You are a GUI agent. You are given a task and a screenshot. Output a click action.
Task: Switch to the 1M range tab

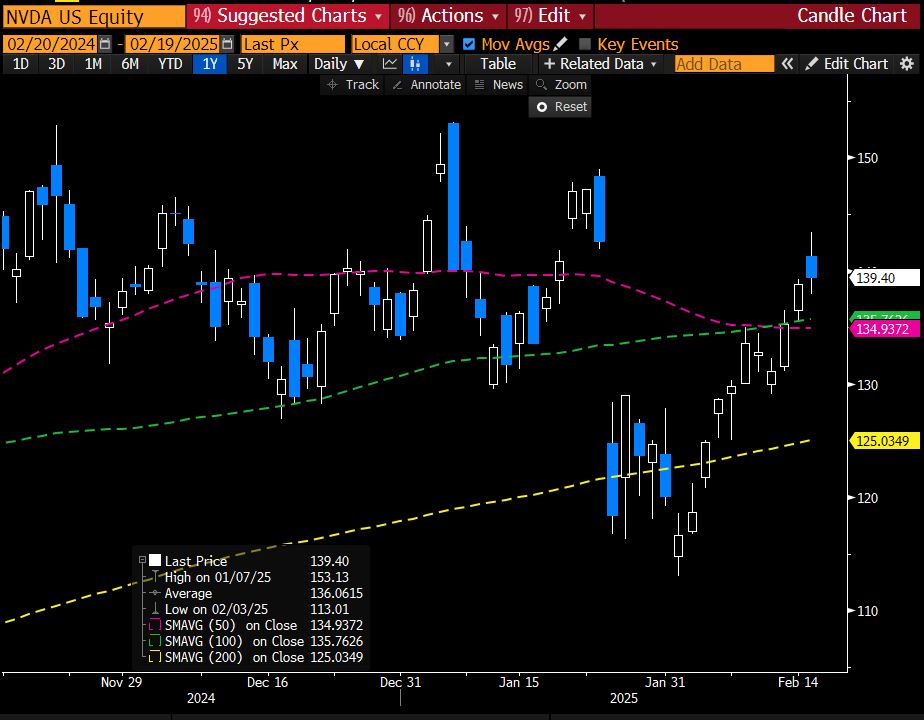click(93, 64)
